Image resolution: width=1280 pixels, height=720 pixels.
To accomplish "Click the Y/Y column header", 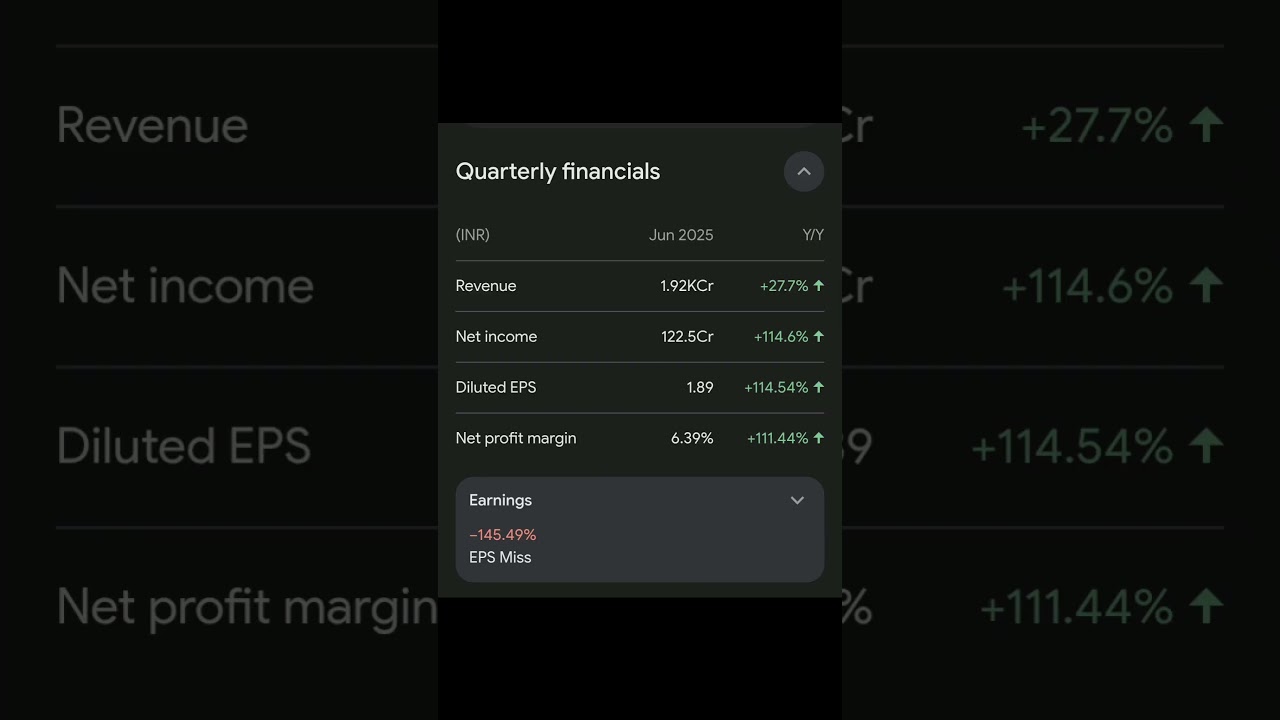I will click(813, 235).
